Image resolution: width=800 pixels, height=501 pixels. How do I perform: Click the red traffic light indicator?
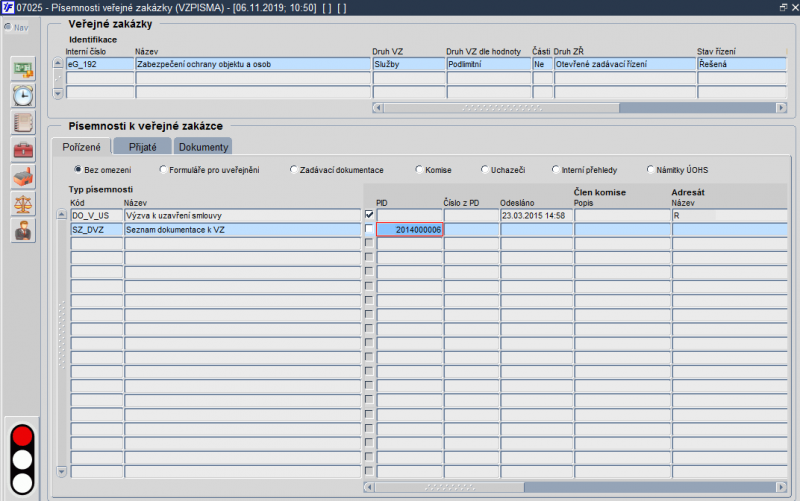pos(22,437)
